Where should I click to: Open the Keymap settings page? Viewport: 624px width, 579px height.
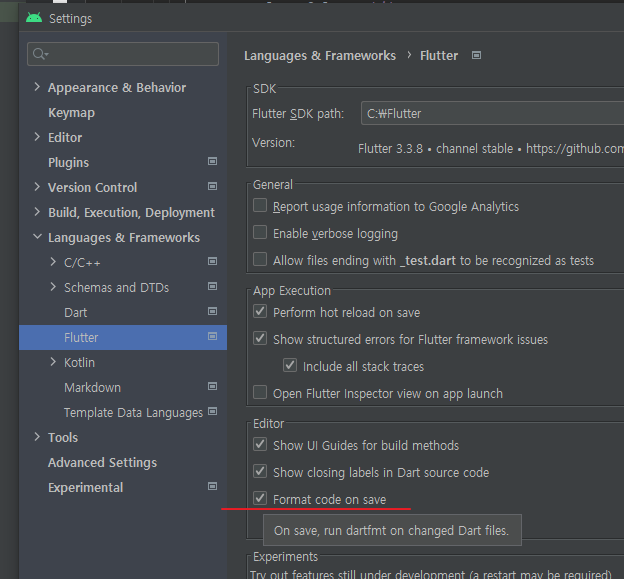[71, 113]
